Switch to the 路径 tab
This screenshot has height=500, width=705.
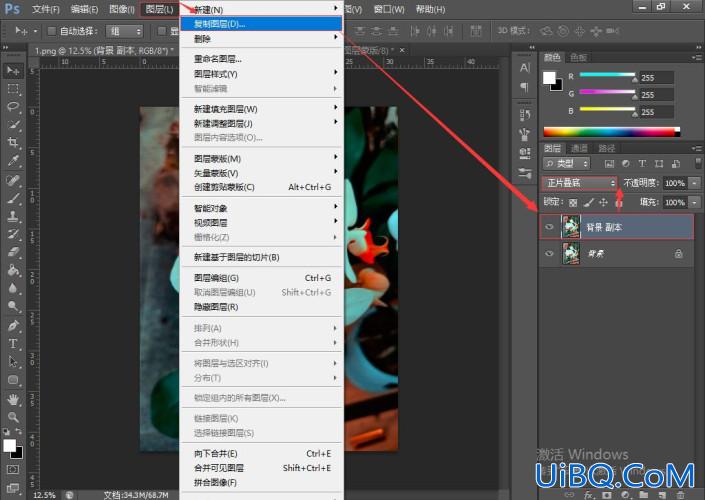pos(606,148)
